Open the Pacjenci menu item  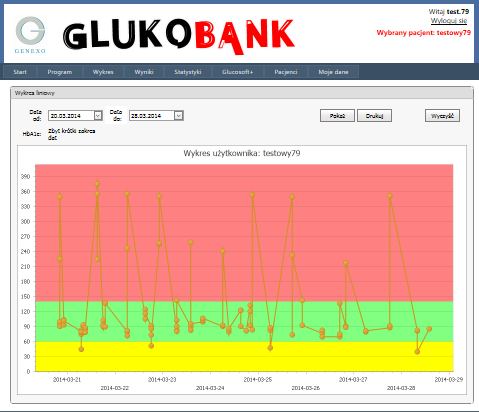[x=286, y=72]
